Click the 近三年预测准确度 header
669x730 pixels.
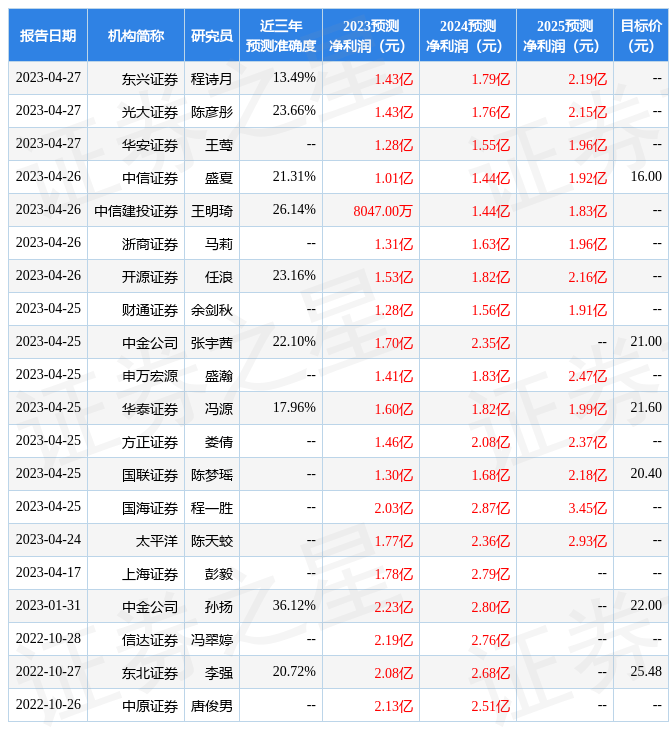coord(281,35)
